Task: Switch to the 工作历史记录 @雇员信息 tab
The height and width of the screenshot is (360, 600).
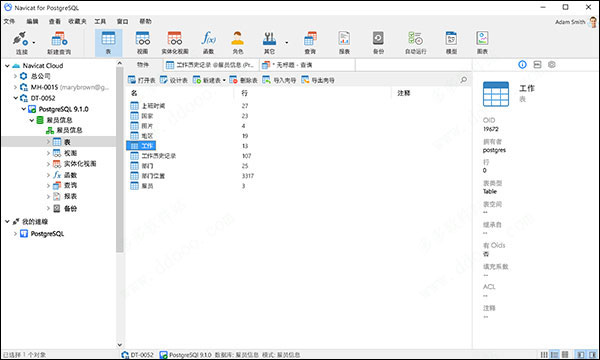Action: [211, 65]
